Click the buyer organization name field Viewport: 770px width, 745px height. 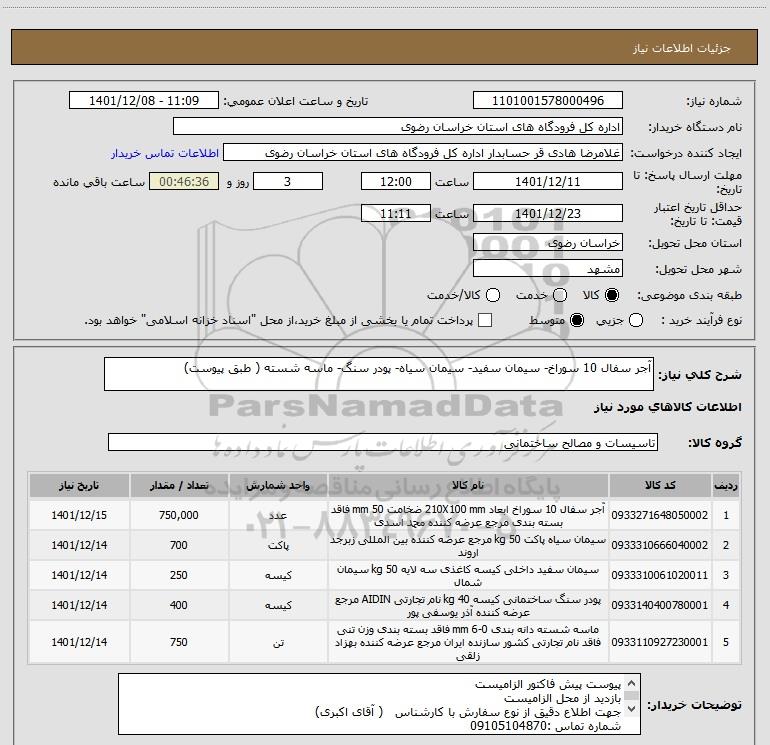tap(398, 127)
